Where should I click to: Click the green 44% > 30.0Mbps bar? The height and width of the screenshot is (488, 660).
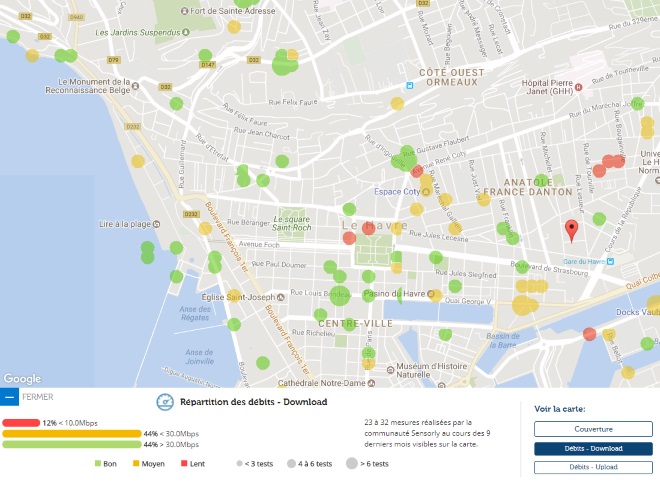[x=72, y=444]
